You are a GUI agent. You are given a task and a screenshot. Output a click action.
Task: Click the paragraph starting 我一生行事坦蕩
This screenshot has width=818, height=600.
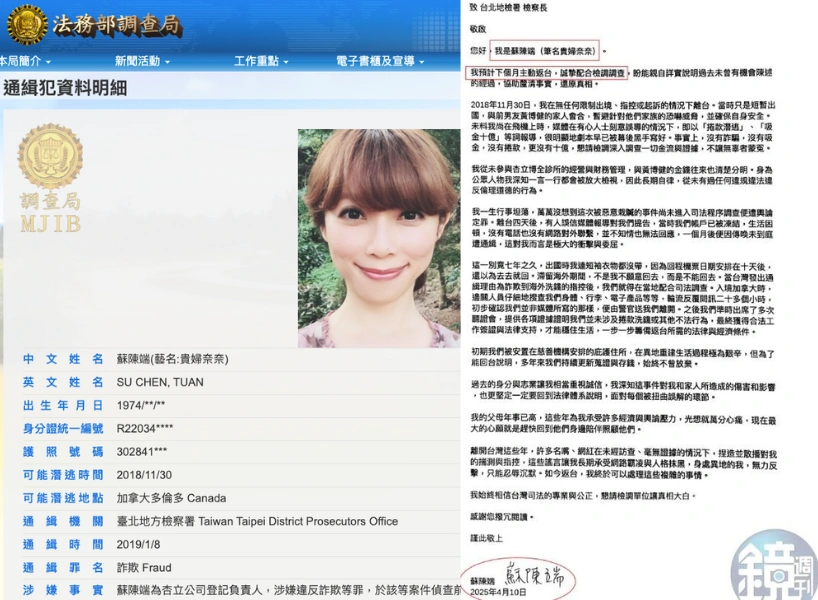[x=622, y=228]
